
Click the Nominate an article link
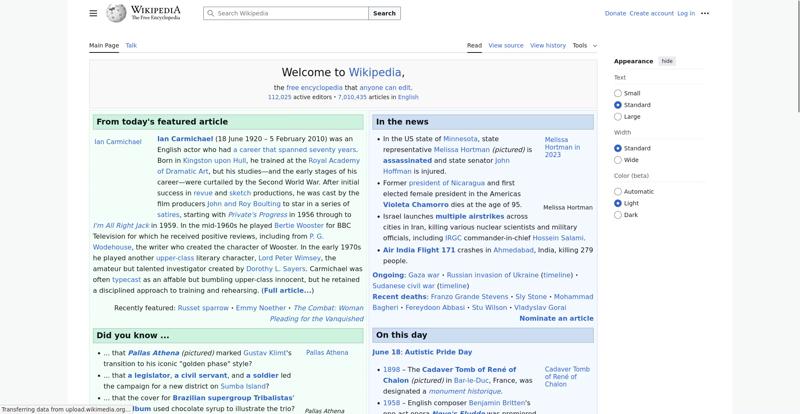pos(556,318)
